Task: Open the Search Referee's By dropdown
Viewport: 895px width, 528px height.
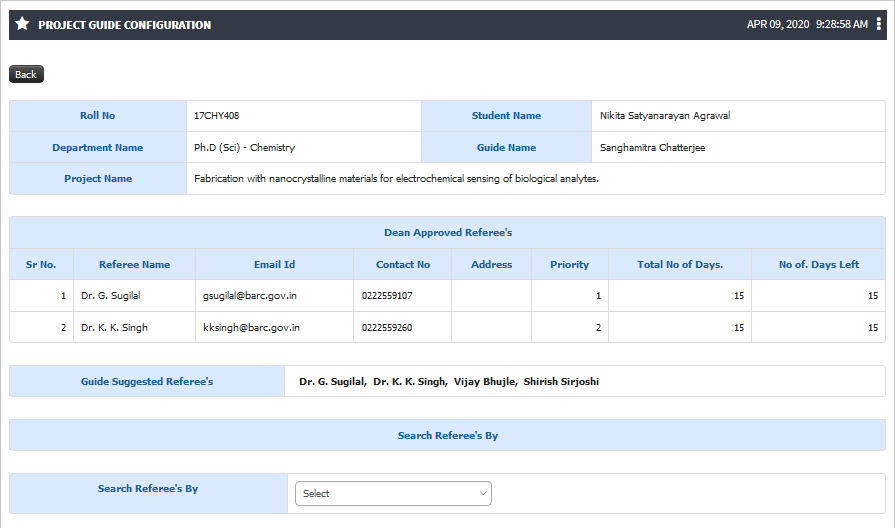Action: pyautogui.click(x=393, y=493)
